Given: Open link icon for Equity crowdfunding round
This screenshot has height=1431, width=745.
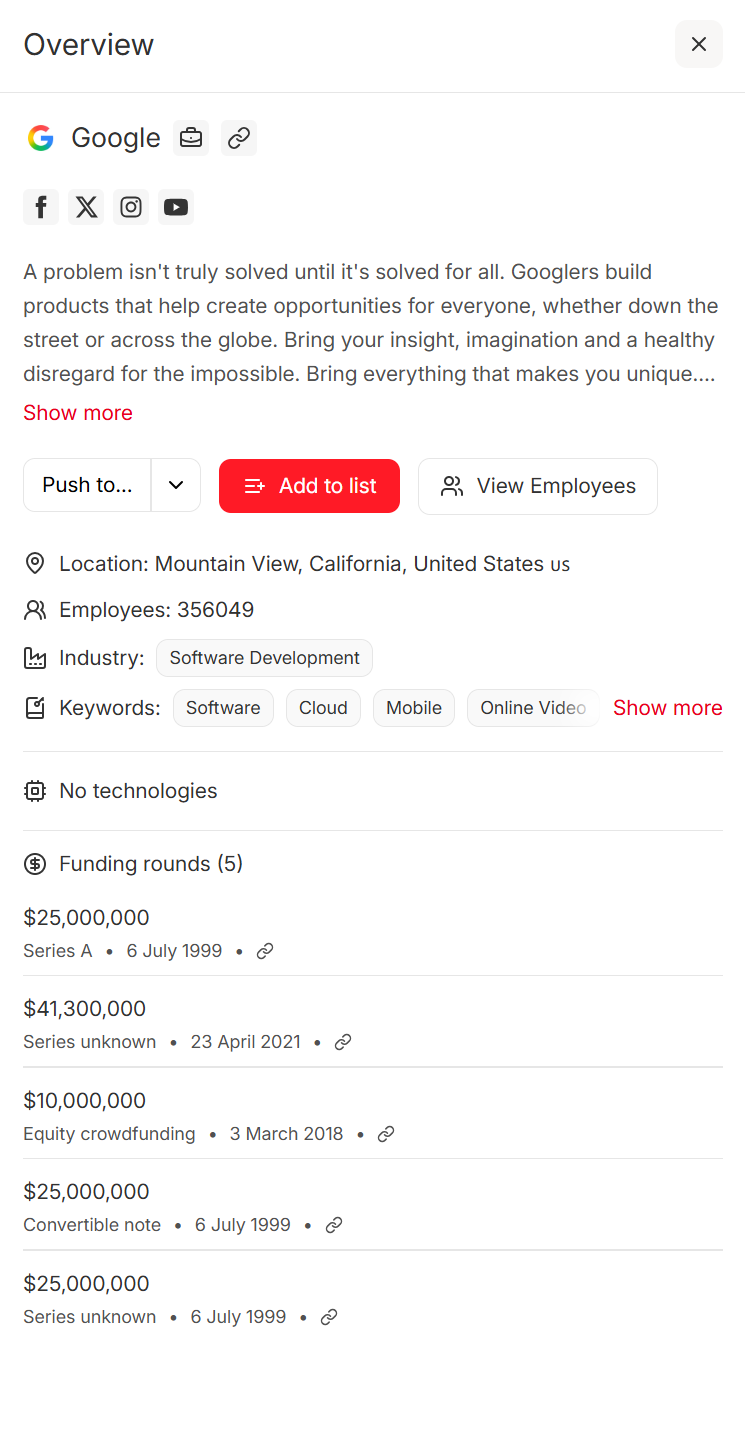Looking at the screenshot, I should (386, 1134).
